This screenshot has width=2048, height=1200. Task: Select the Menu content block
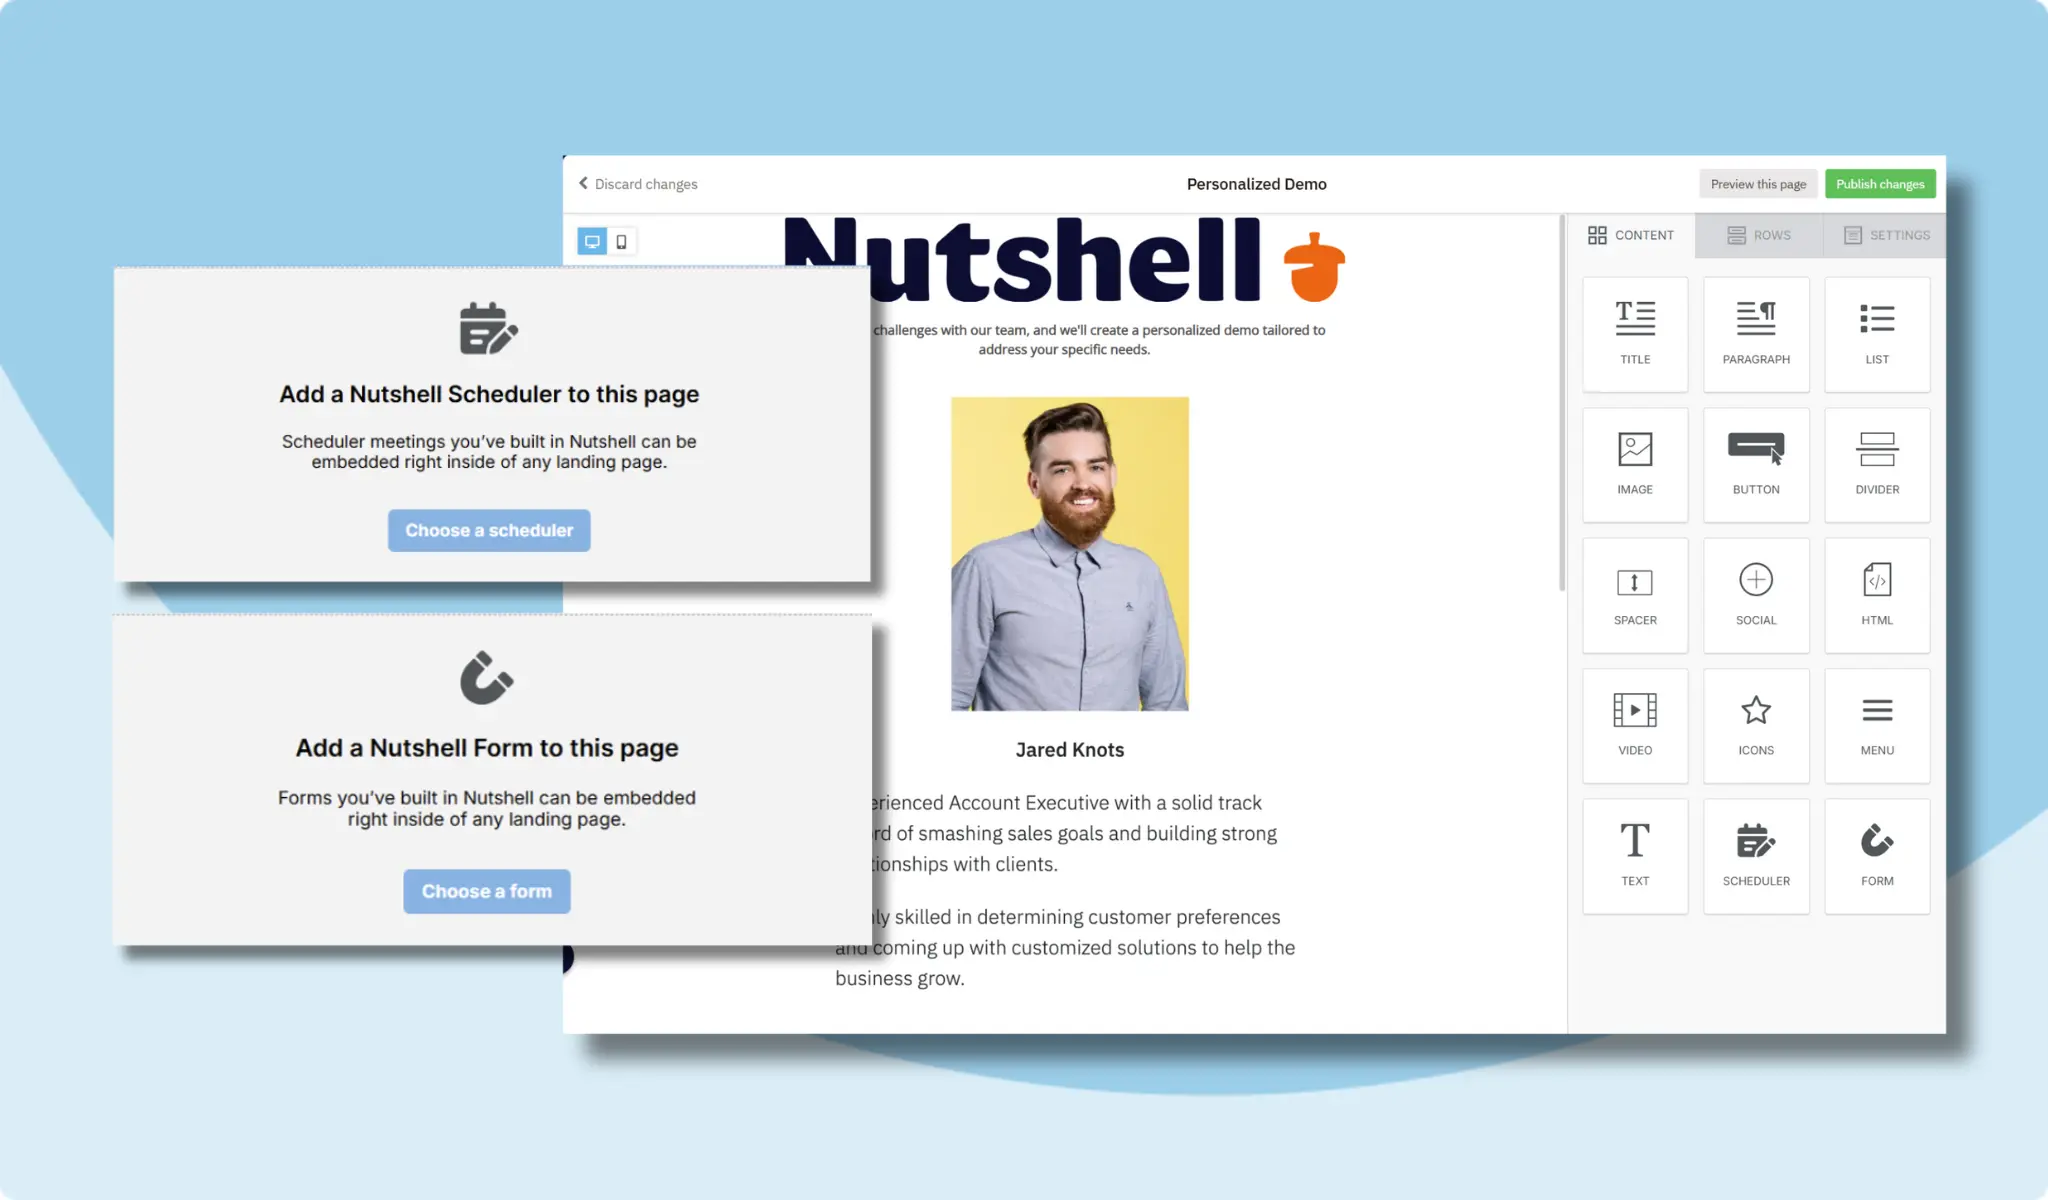click(1877, 725)
